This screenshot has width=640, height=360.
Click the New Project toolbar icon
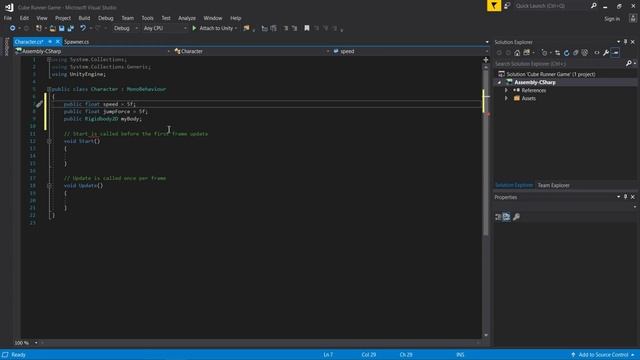coord(39,28)
